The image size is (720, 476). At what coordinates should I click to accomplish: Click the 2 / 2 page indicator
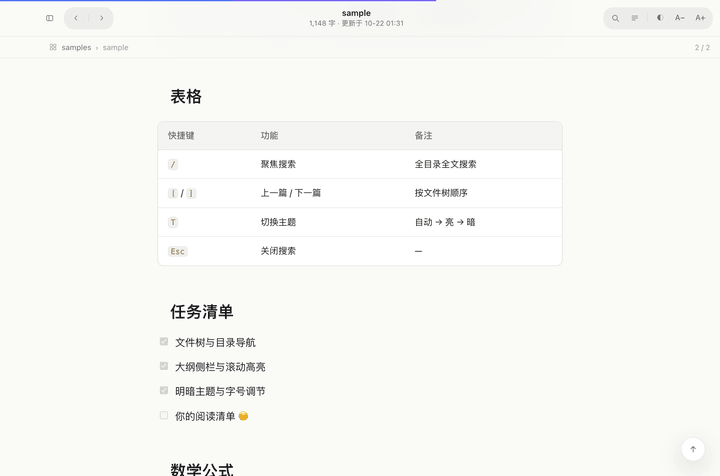702,47
